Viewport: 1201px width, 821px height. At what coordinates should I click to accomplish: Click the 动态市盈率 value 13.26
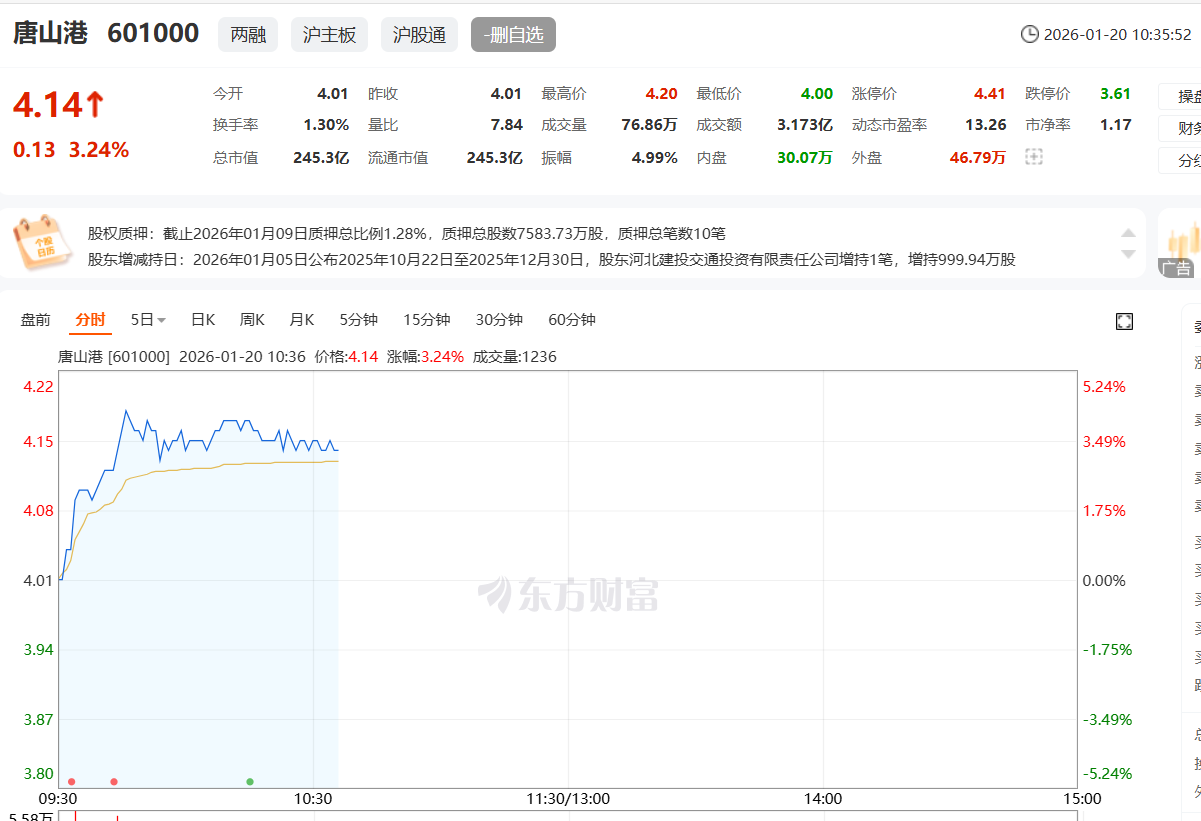click(x=986, y=125)
